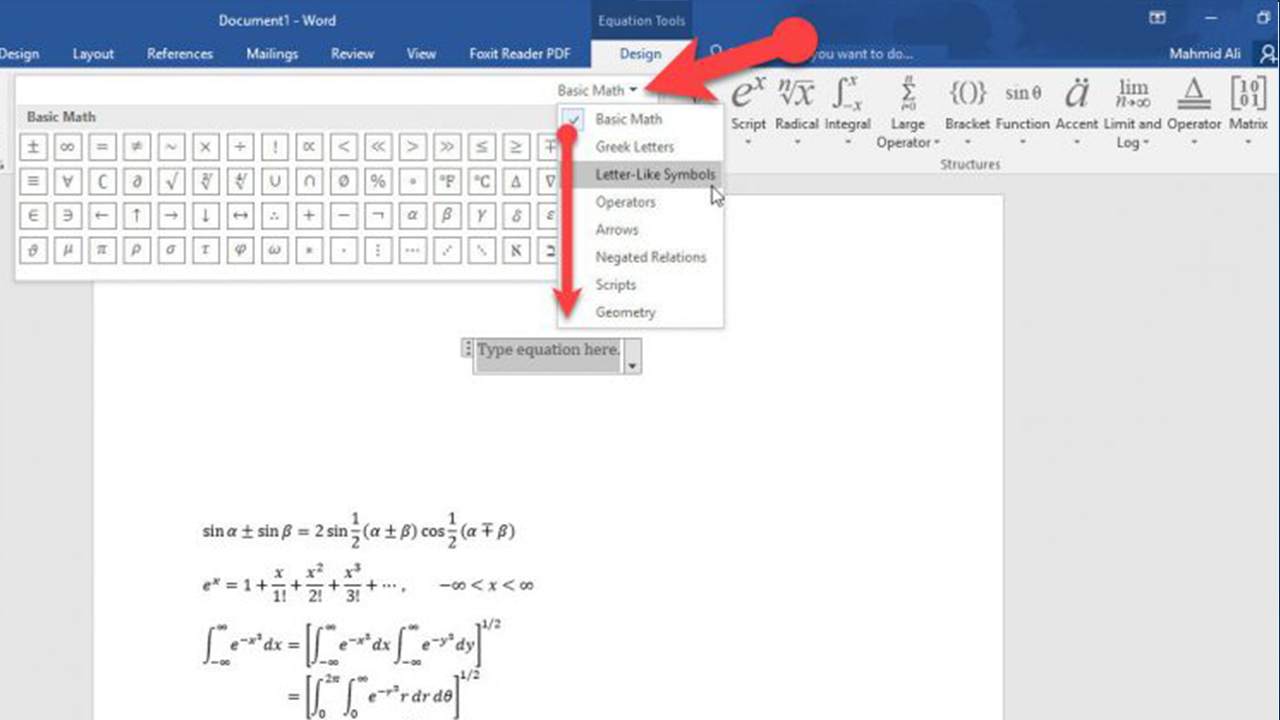The width and height of the screenshot is (1280, 720).
Task: Switch to the Mailings ribbon tab
Action: pyautogui.click(x=272, y=54)
